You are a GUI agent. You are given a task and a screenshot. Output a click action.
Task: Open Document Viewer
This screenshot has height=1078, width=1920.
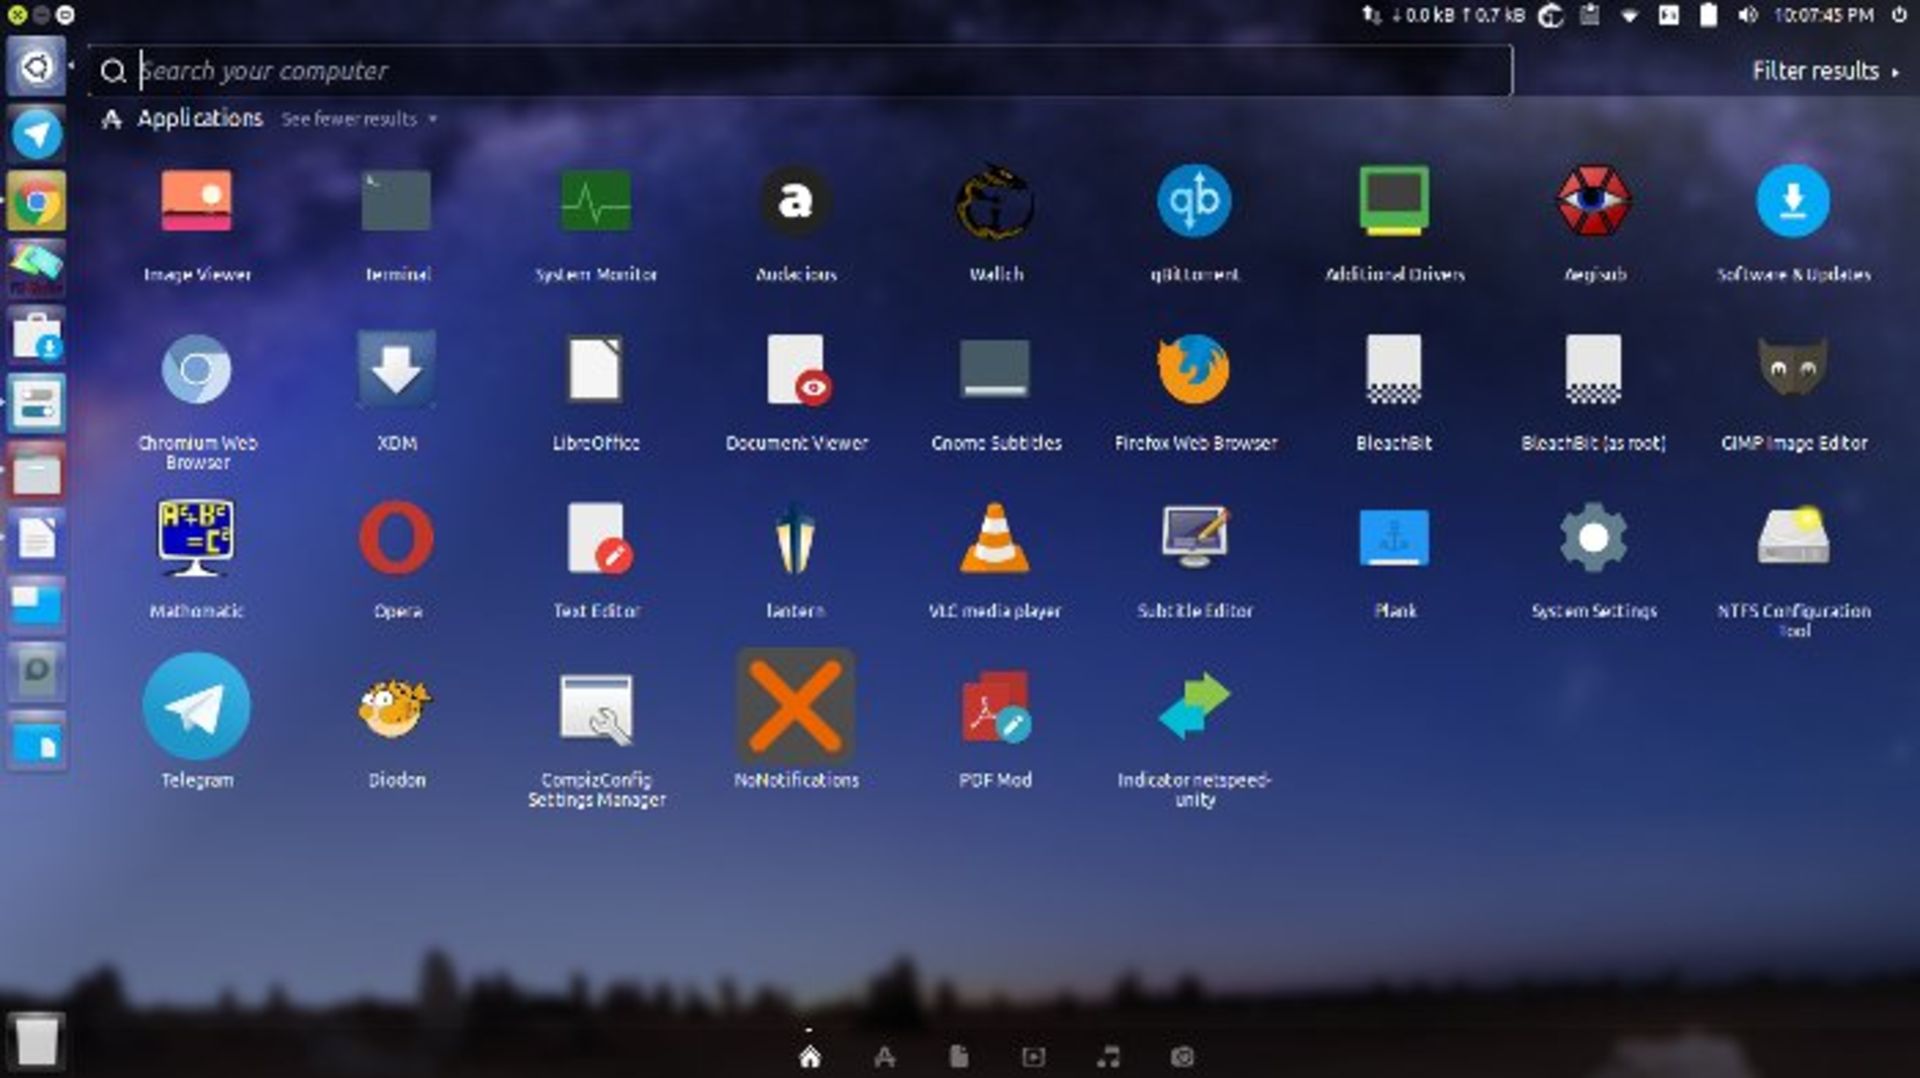797,370
